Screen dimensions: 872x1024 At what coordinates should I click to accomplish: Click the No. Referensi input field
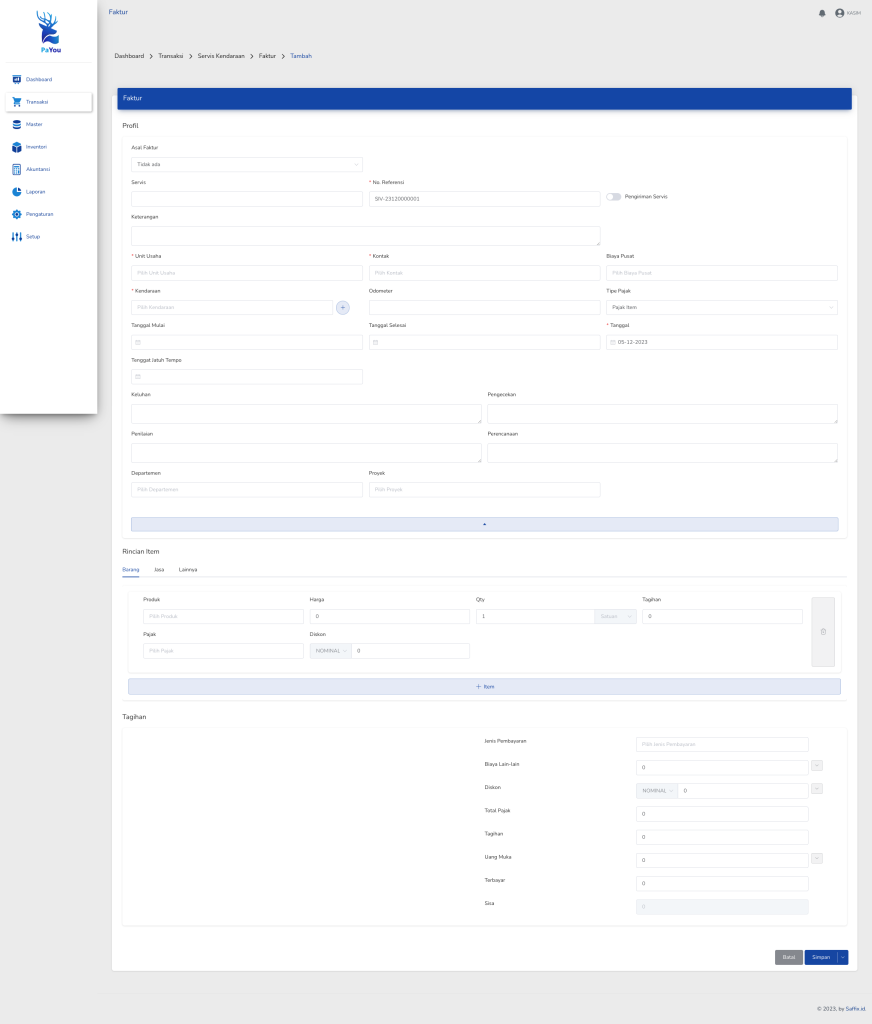click(484, 199)
